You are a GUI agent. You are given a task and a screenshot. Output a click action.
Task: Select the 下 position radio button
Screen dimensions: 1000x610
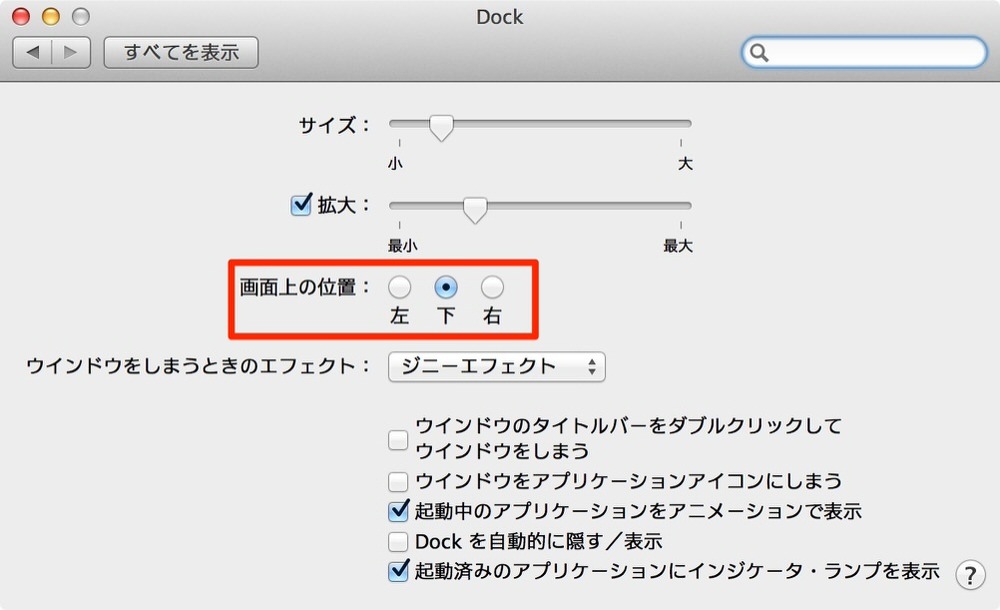point(446,287)
